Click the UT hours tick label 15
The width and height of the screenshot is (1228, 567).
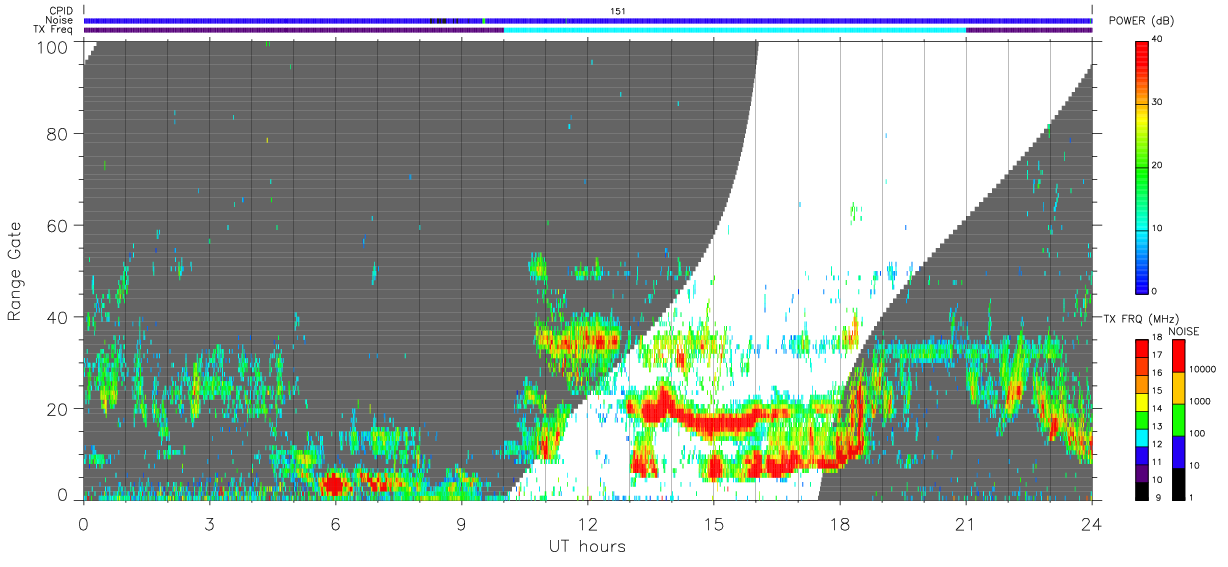click(x=713, y=524)
